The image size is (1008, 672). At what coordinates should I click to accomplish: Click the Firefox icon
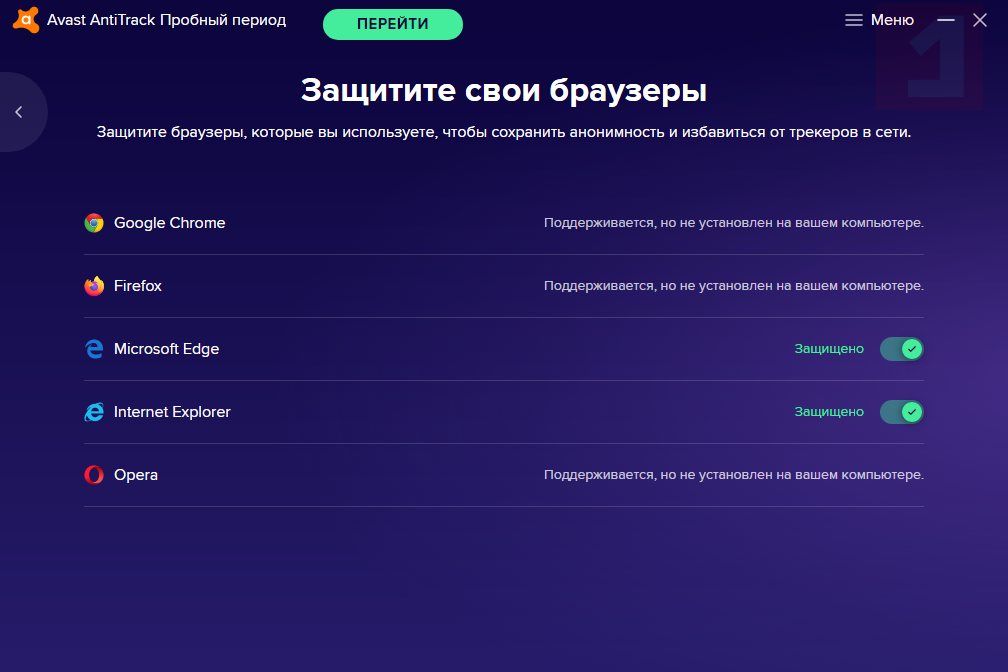click(x=94, y=286)
